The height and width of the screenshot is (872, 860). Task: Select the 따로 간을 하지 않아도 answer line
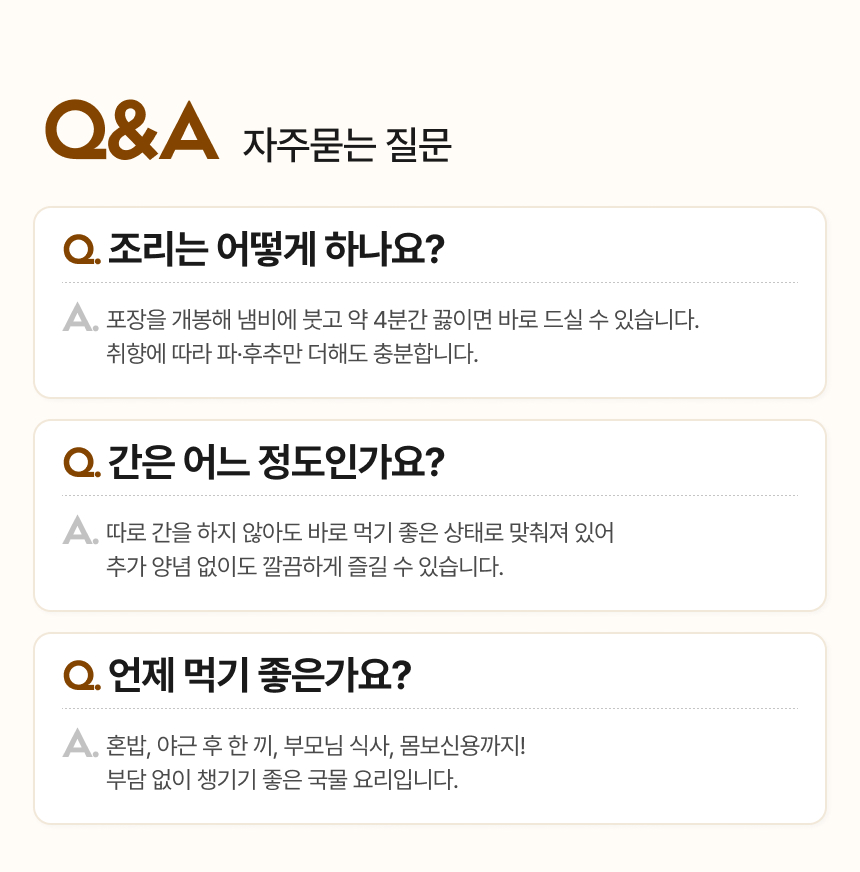tap(360, 532)
